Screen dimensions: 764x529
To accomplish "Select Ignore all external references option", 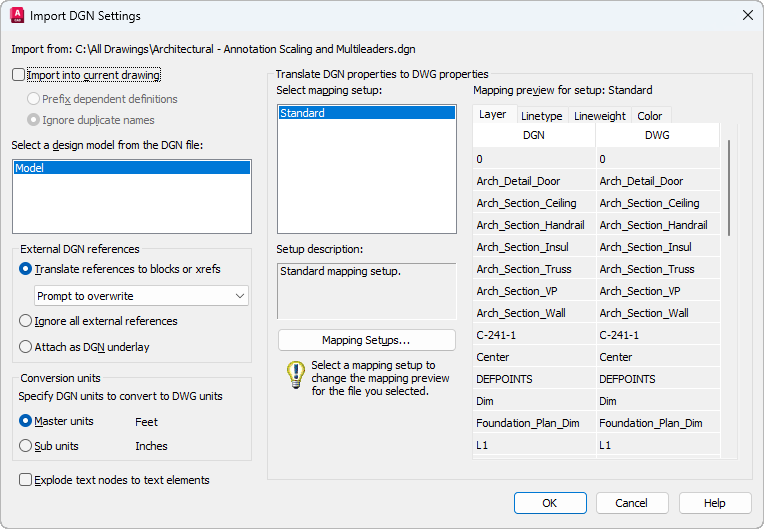I will tap(26, 321).
